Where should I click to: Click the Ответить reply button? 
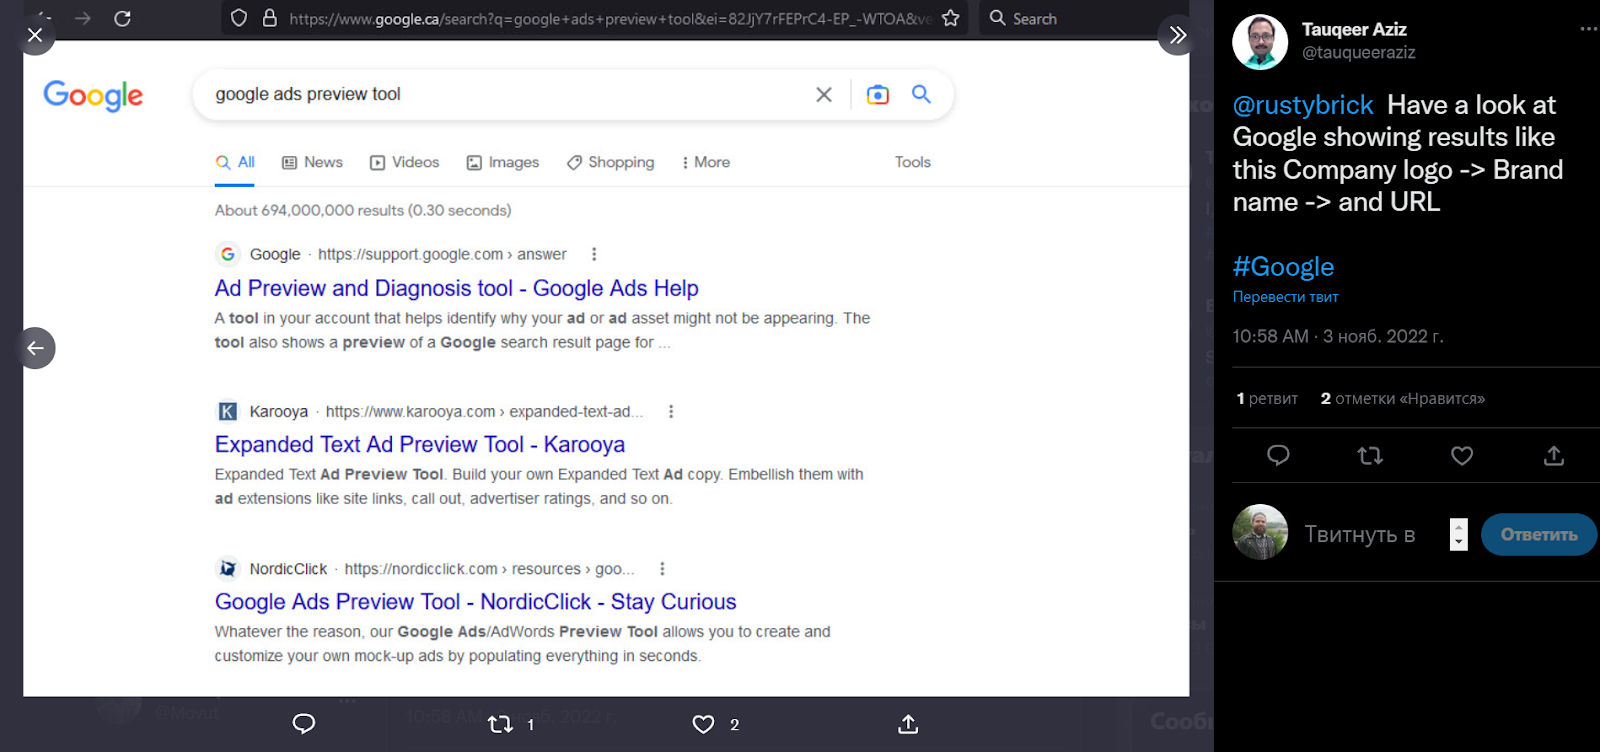coord(1539,535)
